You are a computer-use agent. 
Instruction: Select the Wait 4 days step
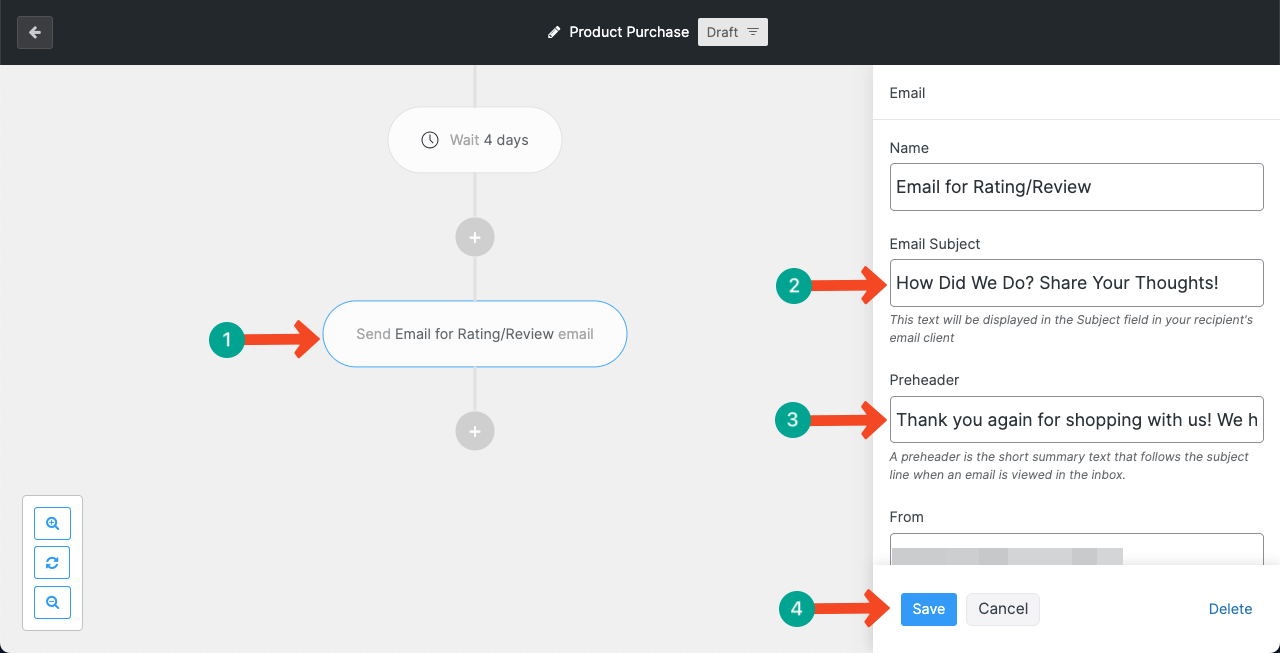tap(475, 140)
